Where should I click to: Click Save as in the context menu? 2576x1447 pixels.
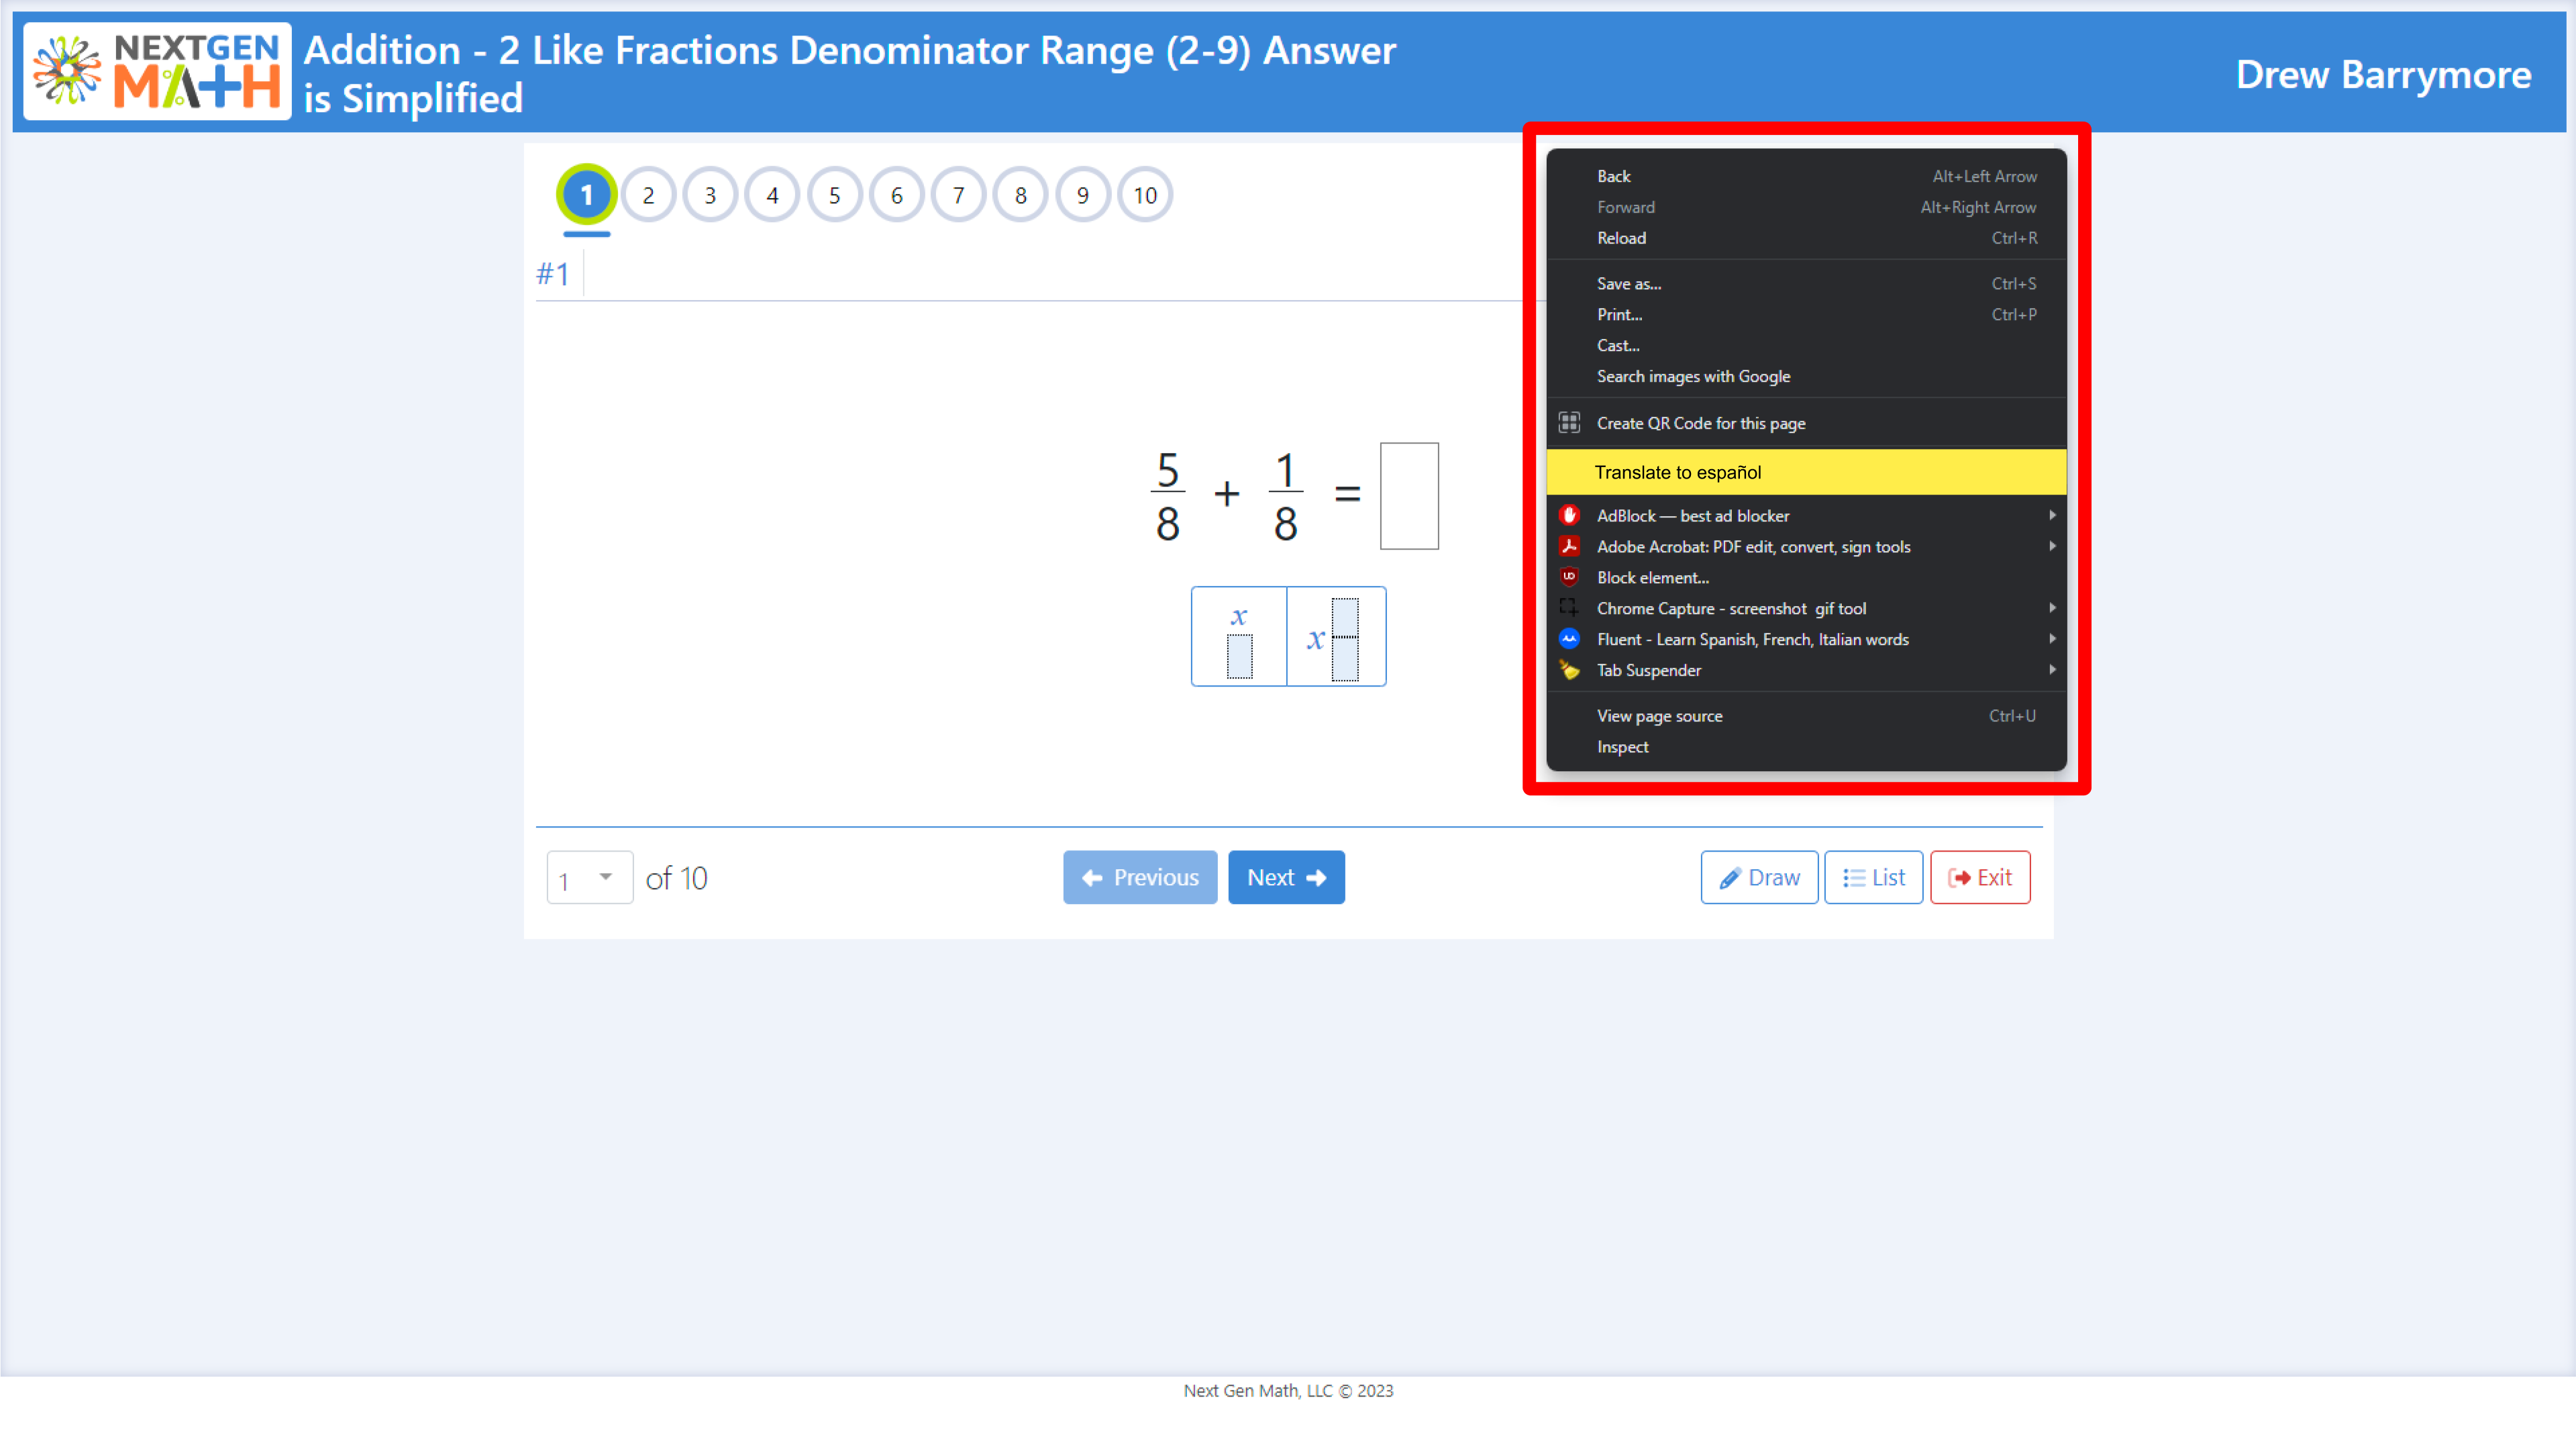pyautogui.click(x=1629, y=283)
